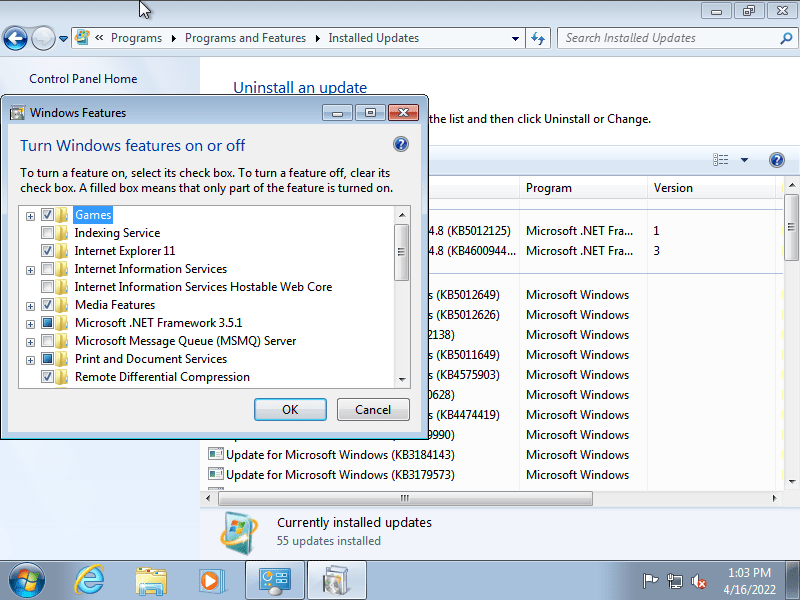Expand the Media Features node
800x600 pixels.
tap(30, 306)
